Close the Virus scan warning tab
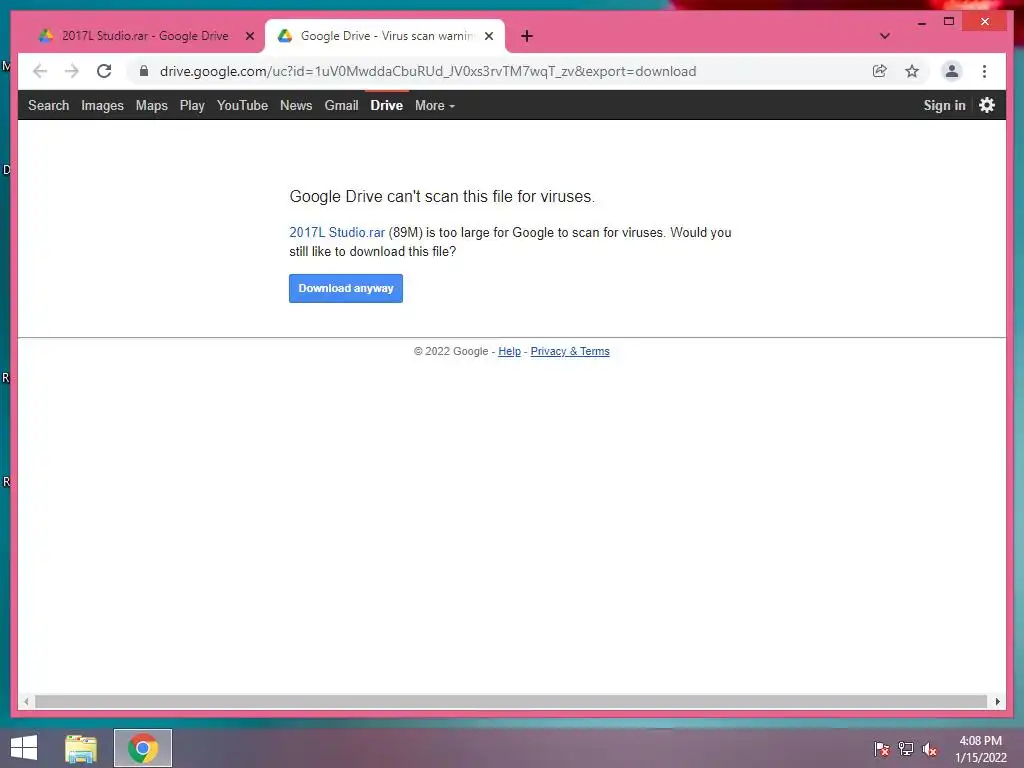Image resolution: width=1024 pixels, height=768 pixels. (489, 36)
